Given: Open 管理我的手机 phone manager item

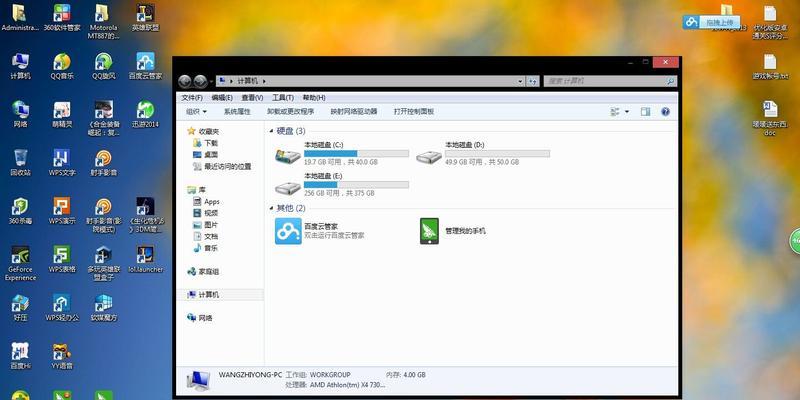Looking at the screenshot, I should 453,231.
